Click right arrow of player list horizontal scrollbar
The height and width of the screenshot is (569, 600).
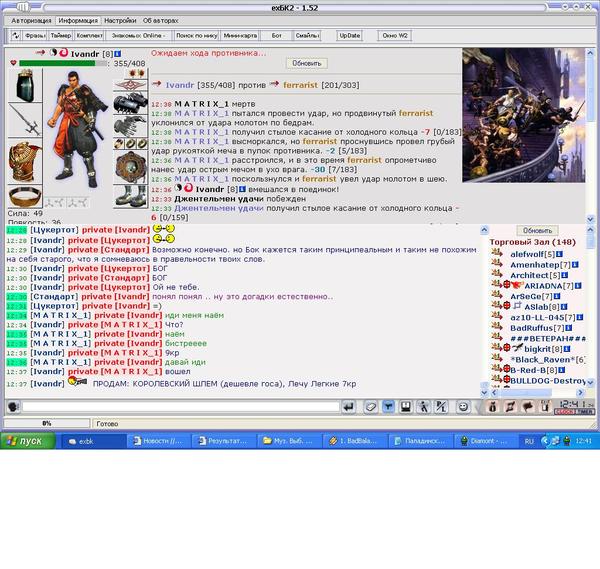coord(580,392)
